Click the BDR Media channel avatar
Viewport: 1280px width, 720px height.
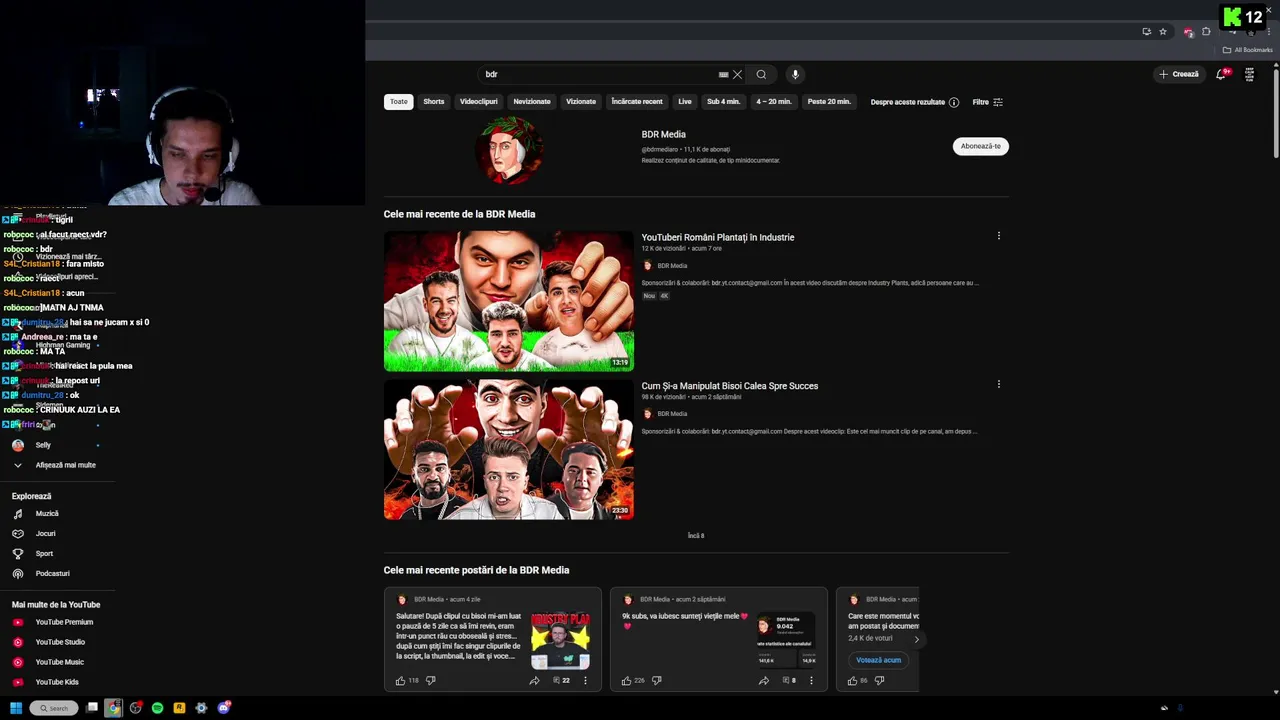coord(509,151)
